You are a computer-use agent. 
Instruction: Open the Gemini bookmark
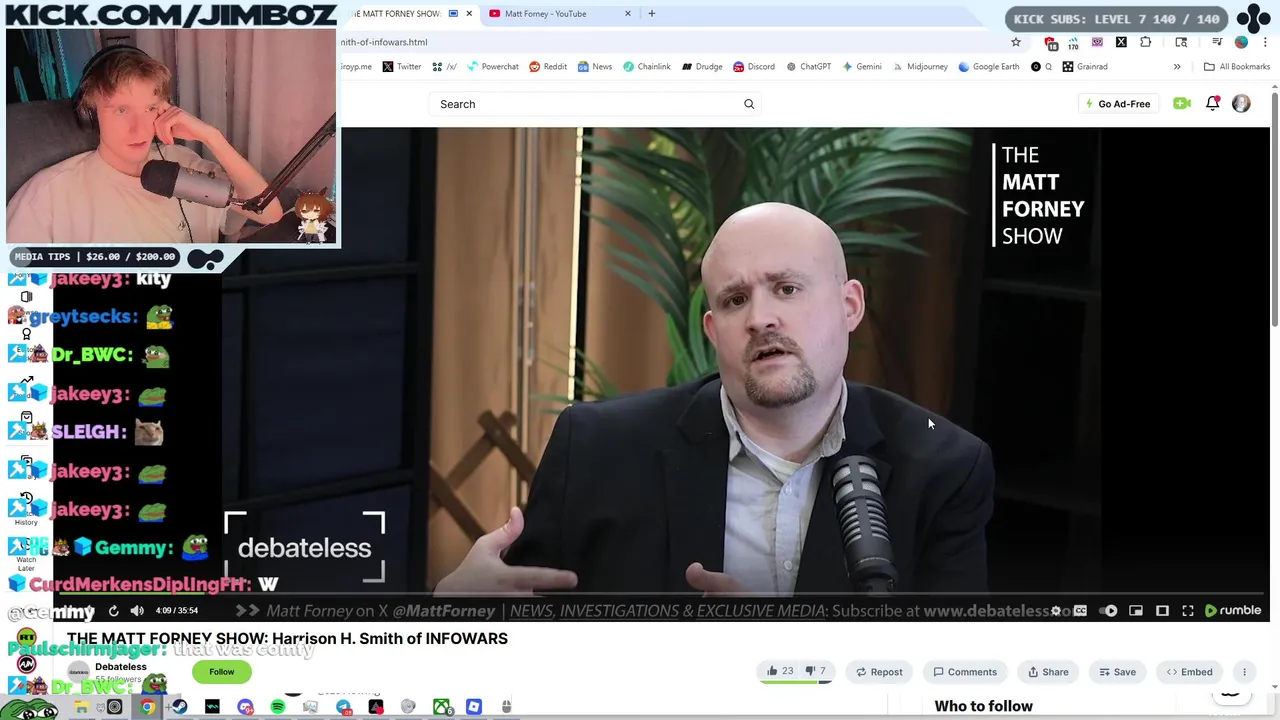click(x=862, y=67)
